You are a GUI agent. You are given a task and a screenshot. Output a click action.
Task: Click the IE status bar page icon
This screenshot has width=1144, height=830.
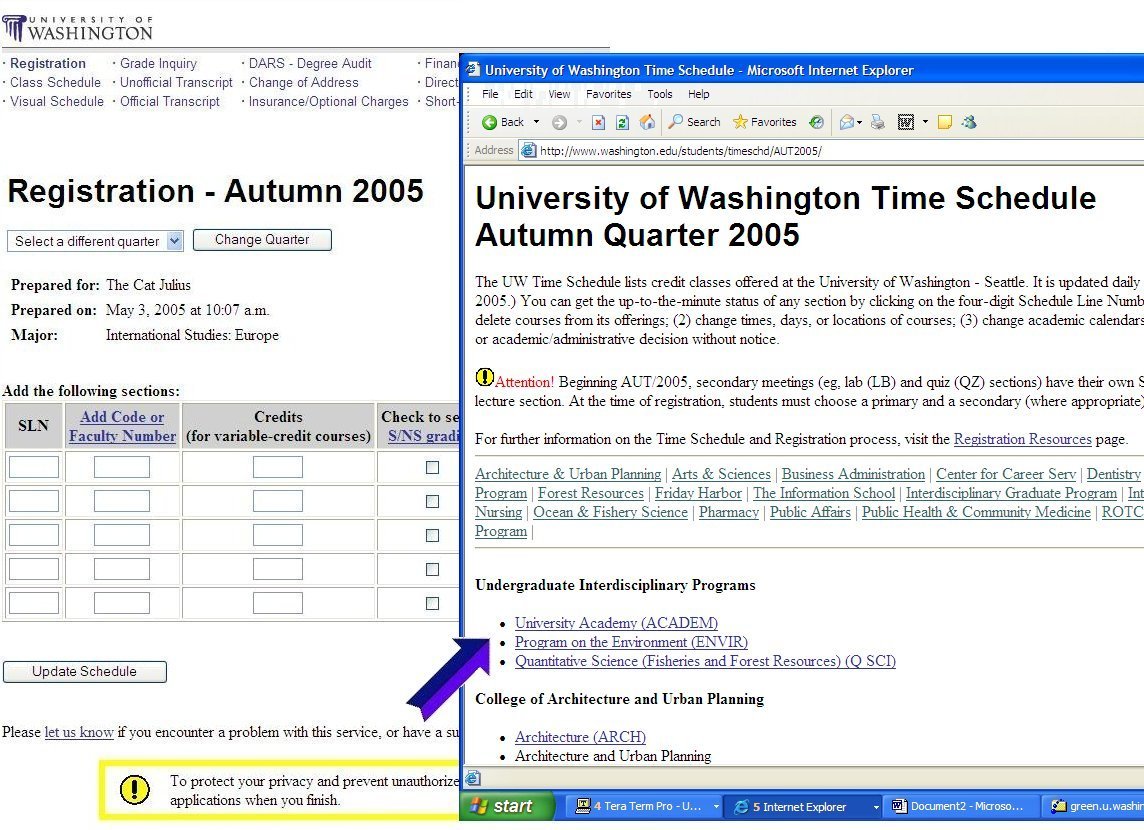[474, 778]
